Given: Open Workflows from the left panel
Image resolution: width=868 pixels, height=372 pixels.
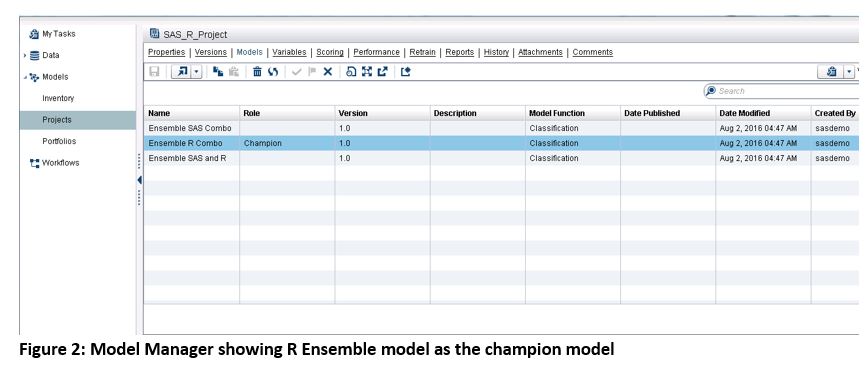Looking at the screenshot, I should (60, 163).
